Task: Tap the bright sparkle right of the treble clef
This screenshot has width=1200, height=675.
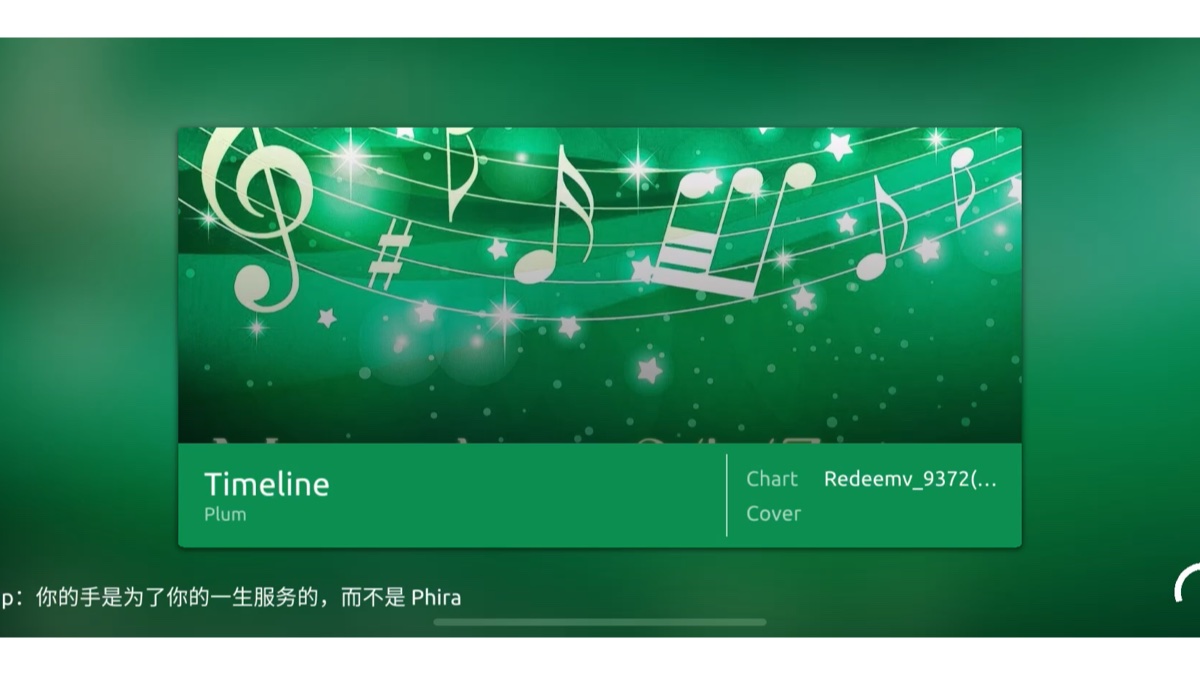Action: [349, 157]
